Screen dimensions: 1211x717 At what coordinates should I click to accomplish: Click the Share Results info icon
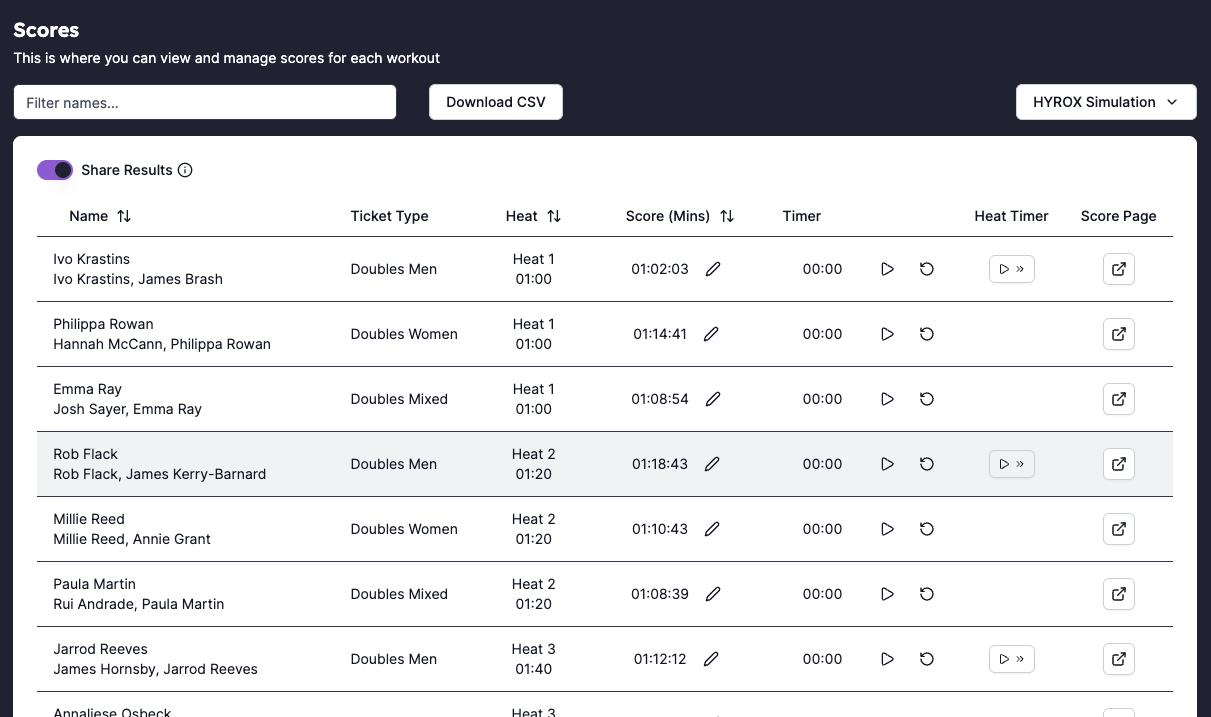click(x=185, y=170)
